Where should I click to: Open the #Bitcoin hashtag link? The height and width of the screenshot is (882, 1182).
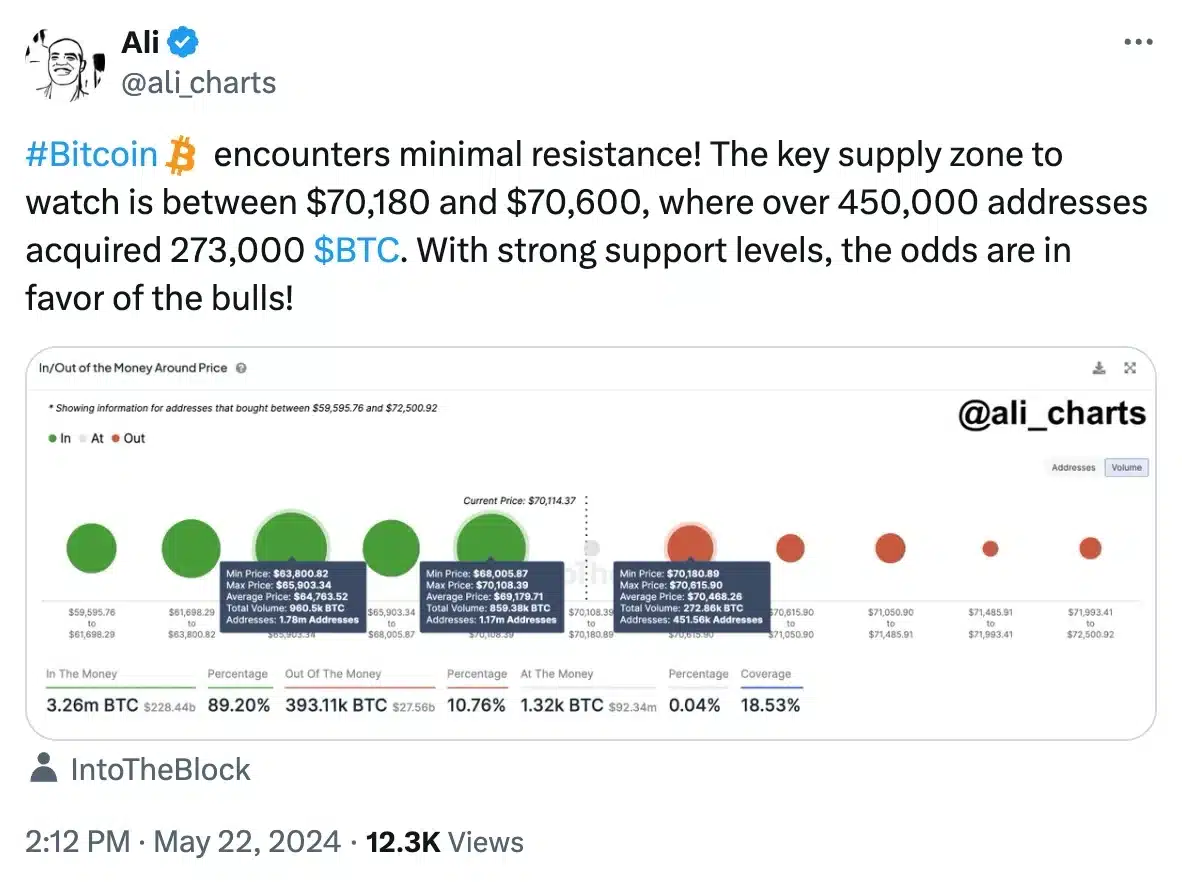click(x=91, y=156)
